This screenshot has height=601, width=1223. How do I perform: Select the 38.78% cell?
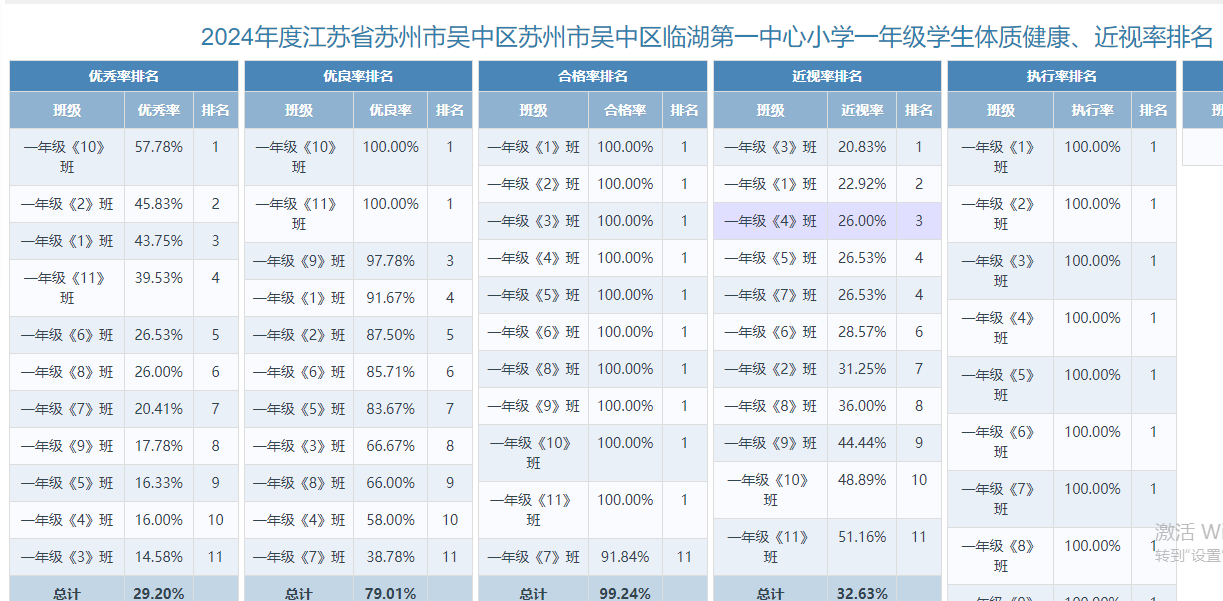click(390, 557)
